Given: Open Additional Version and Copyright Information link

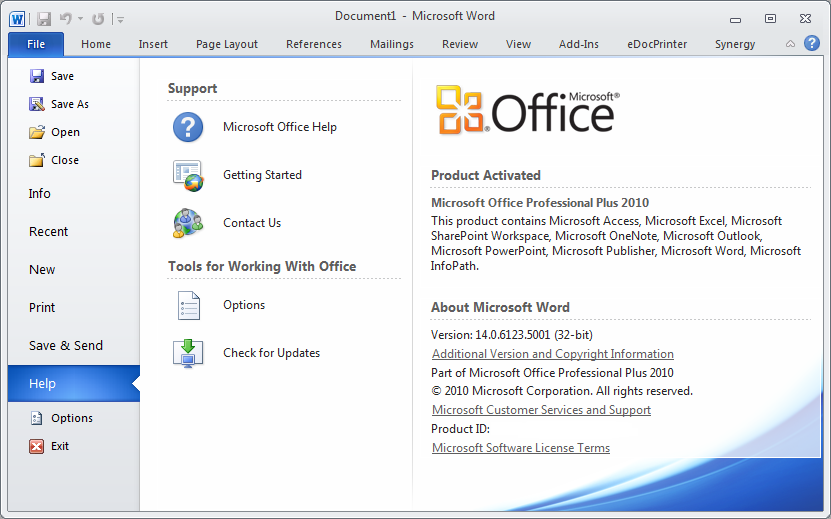Looking at the screenshot, I should click(x=553, y=354).
